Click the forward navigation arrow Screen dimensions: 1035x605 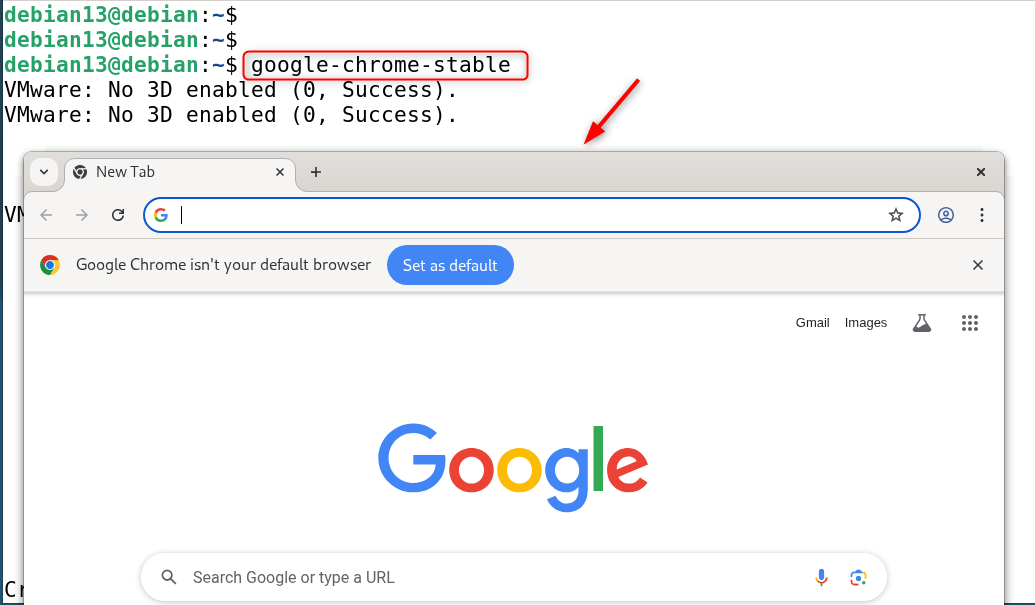pyautogui.click(x=82, y=215)
